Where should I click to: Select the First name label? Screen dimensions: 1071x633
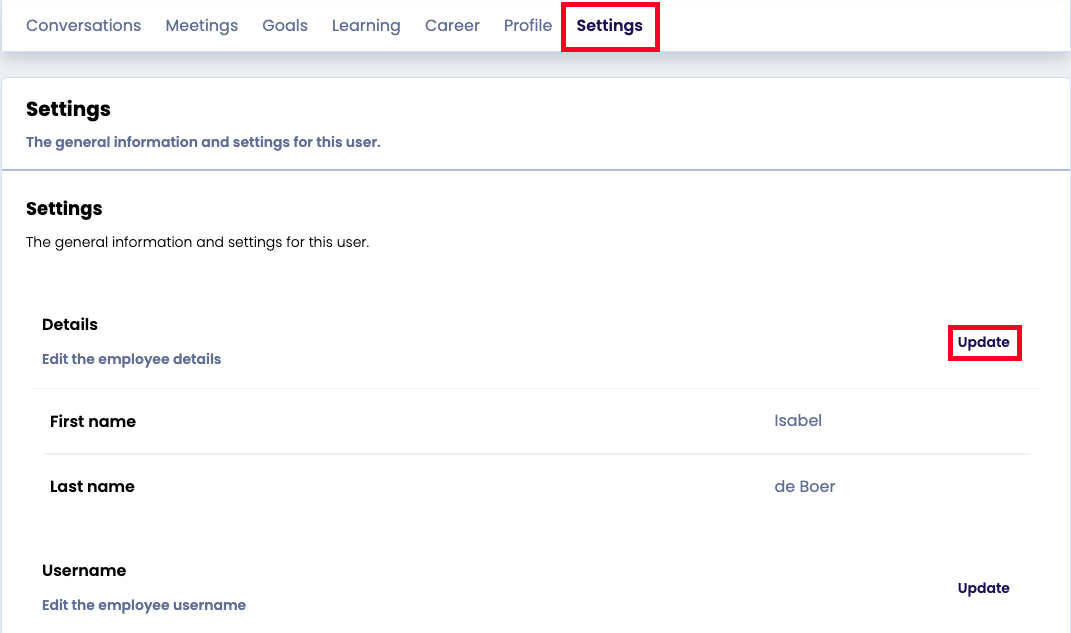click(x=93, y=422)
